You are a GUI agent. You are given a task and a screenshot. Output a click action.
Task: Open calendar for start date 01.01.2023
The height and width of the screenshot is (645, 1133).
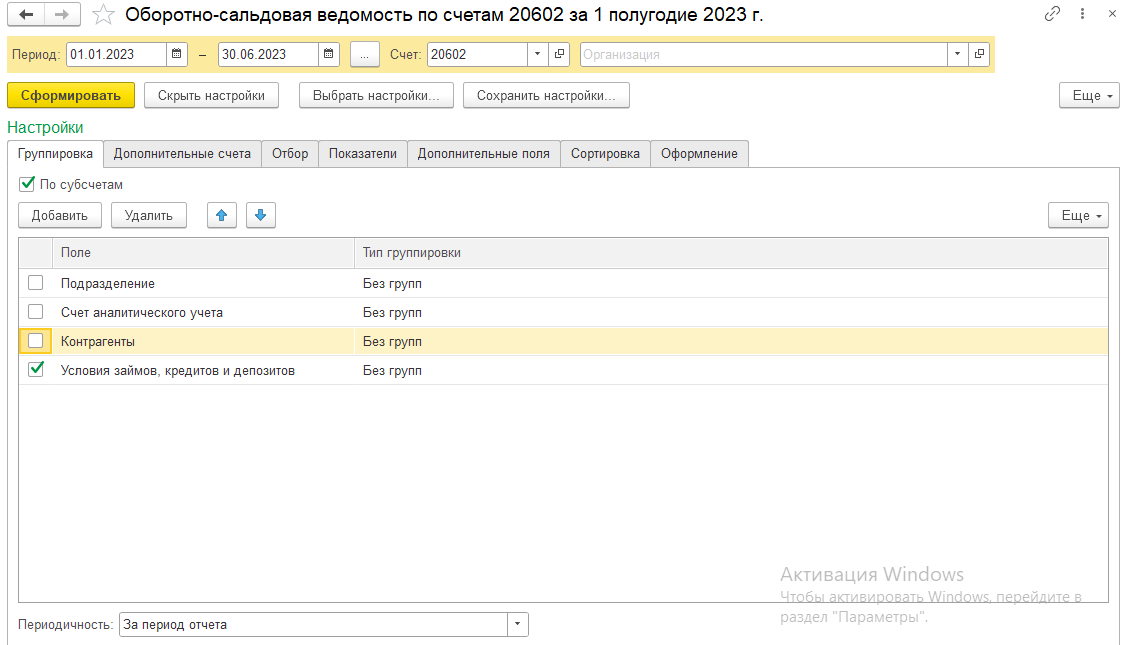pos(176,55)
